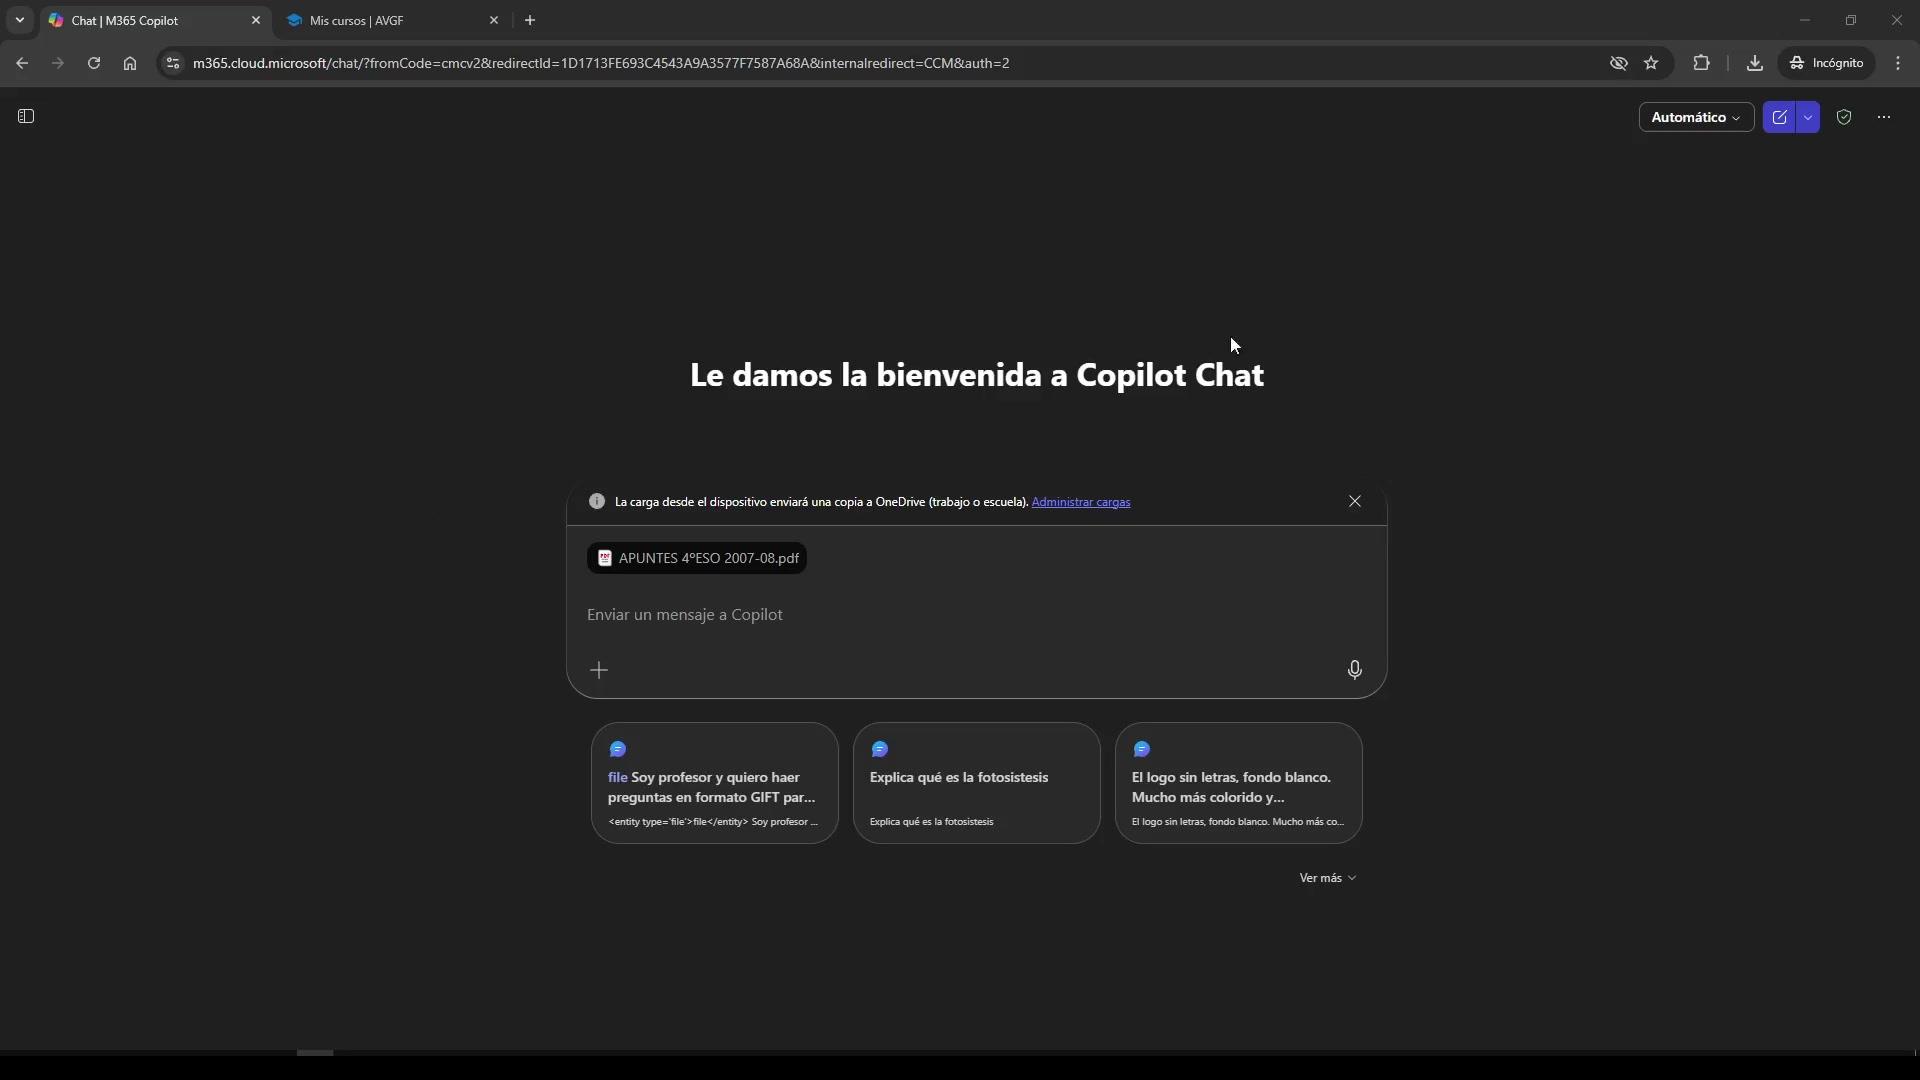Open the Administrar cargas link
The width and height of the screenshot is (1920, 1080).
pyautogui.click(x=1080, y=502)
